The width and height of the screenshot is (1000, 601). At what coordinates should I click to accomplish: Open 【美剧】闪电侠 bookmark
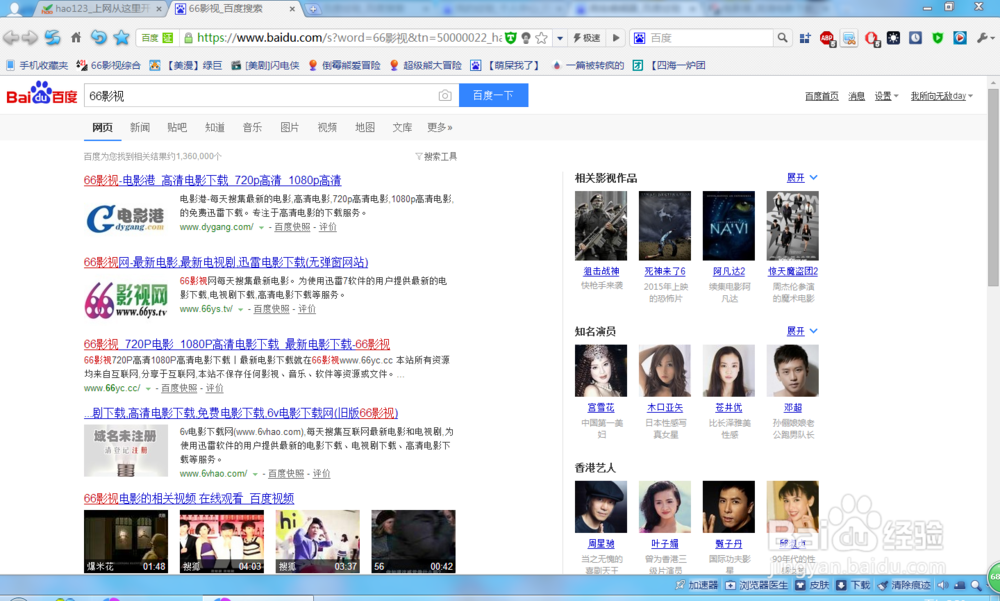click(265, 65)
